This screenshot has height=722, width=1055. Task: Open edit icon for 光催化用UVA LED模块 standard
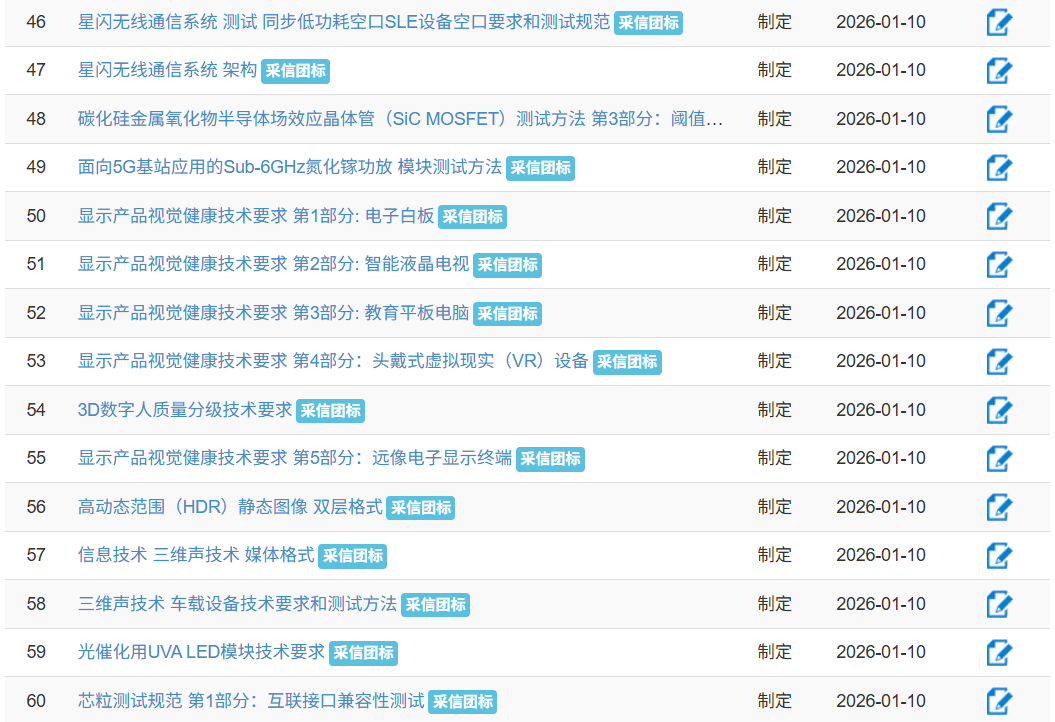pos(998,653)
